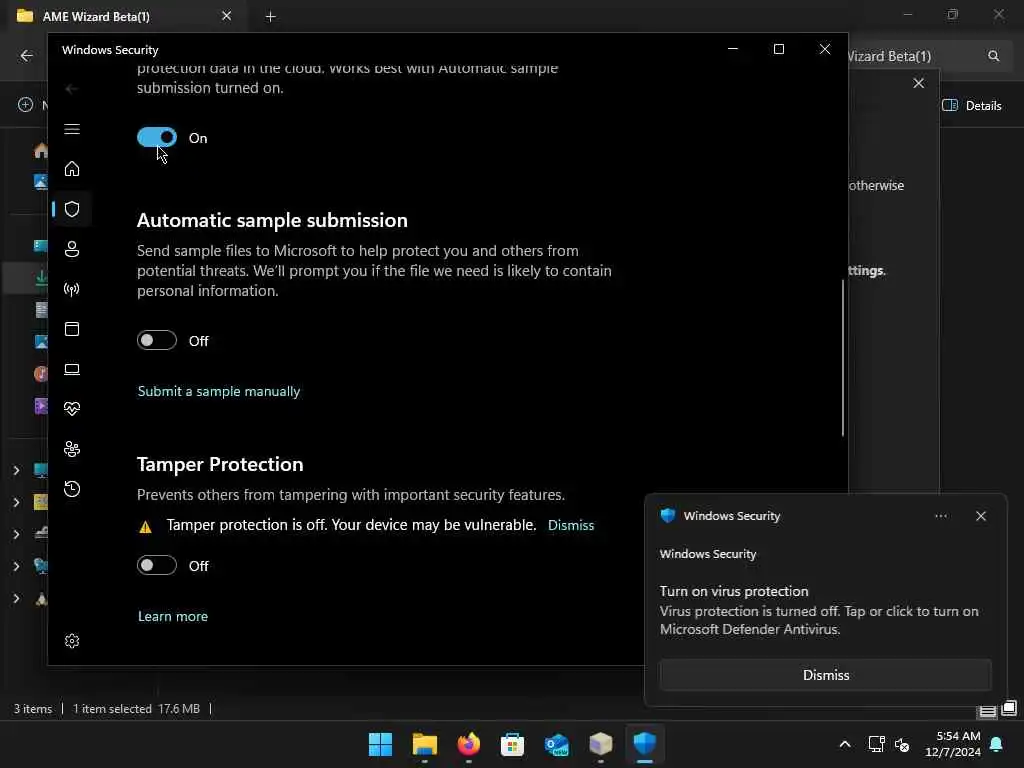Click '1 item selected 17.6 MB' status text
The height and width of the screenshot is (768, 1024).
(x=136, y=709)
